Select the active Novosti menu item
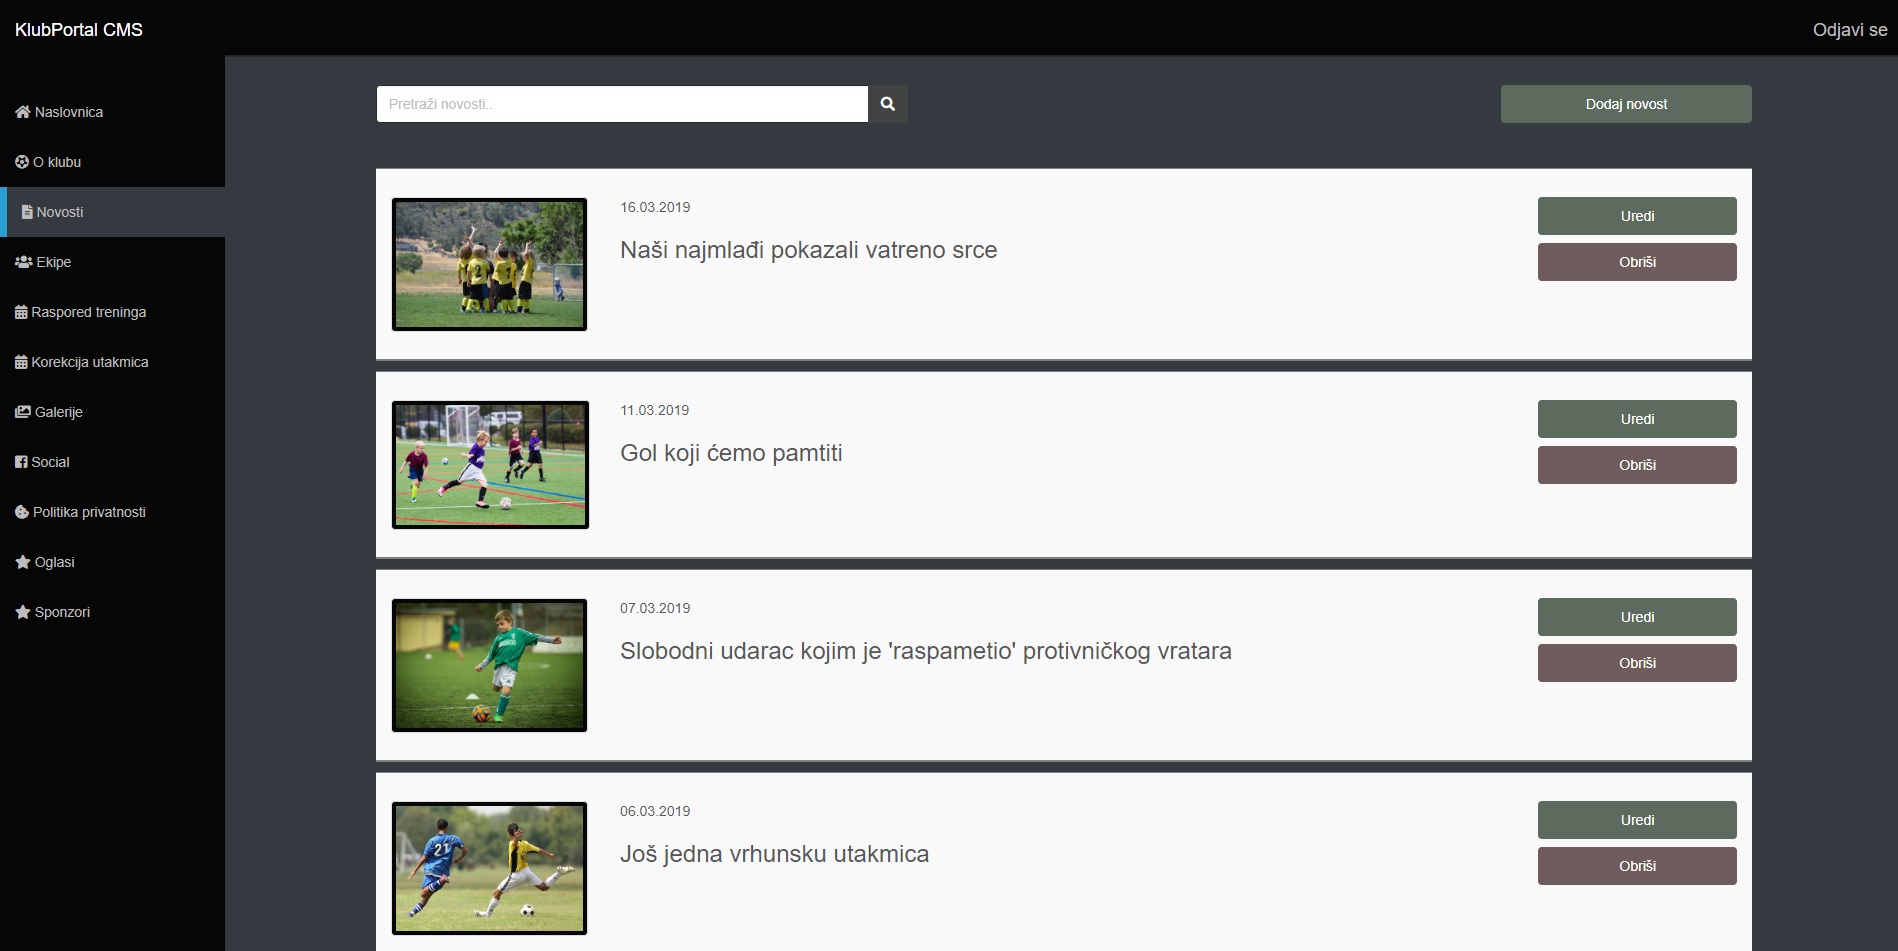This screenshot has height=951, width=1898. pyautogui.click(x=112, y=212)
